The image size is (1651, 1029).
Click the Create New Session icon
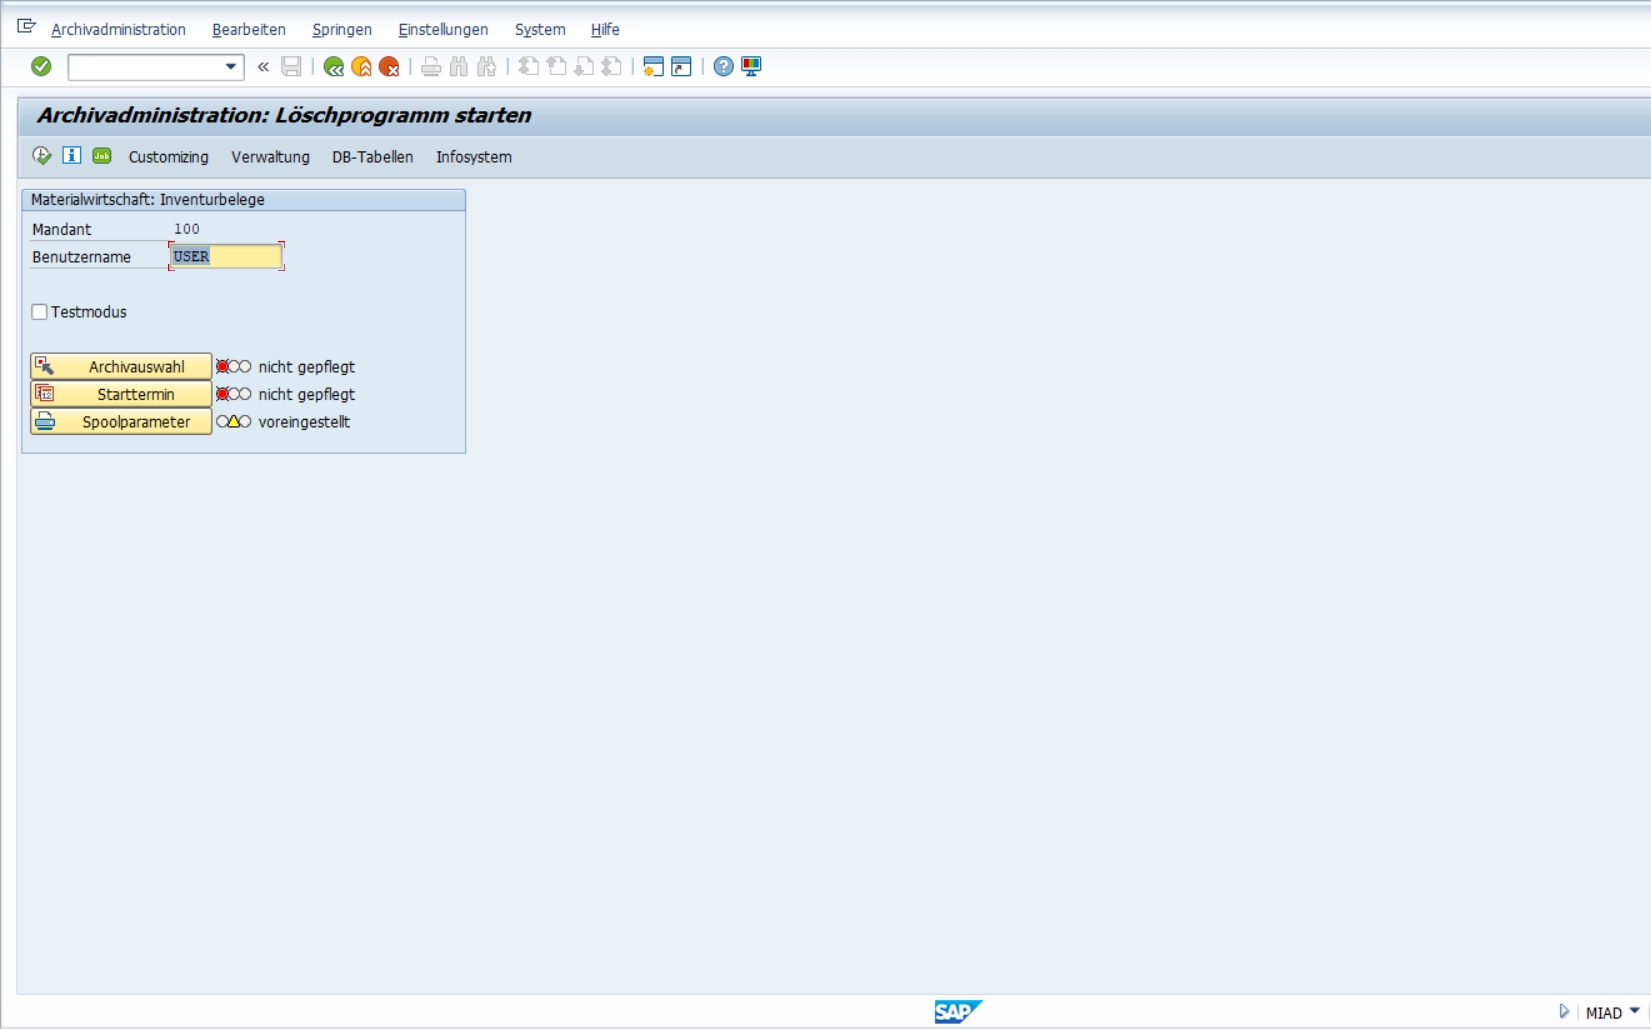653,67
